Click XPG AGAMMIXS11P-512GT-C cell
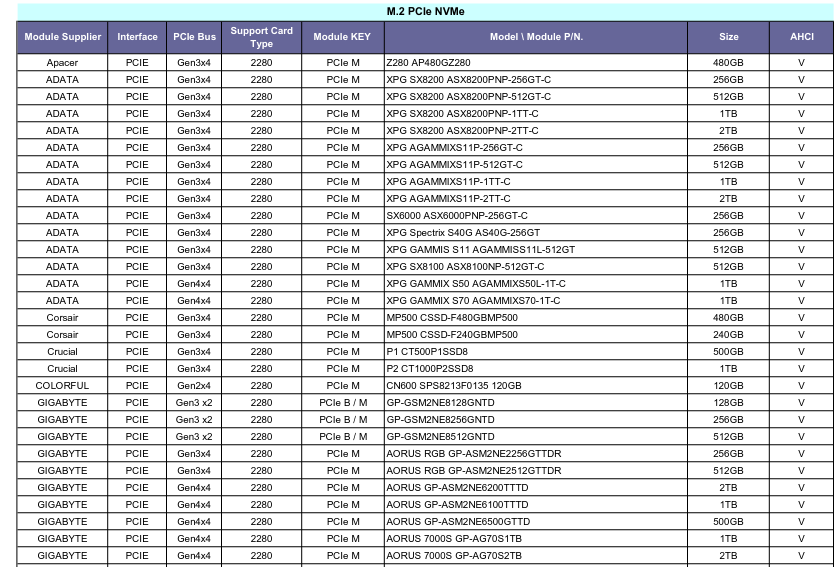Screen dimensions: 840x567 [x=536, y=165]
